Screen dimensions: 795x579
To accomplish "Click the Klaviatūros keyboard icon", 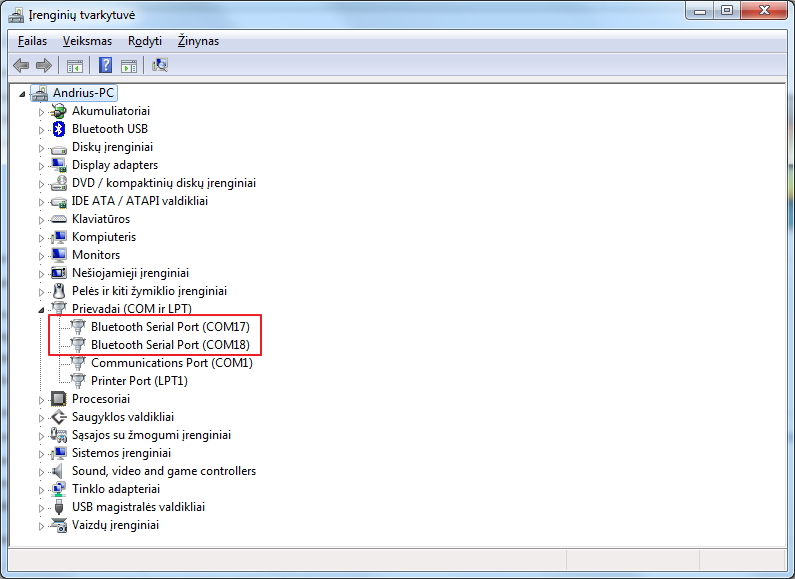I will [x=59, y=219].
